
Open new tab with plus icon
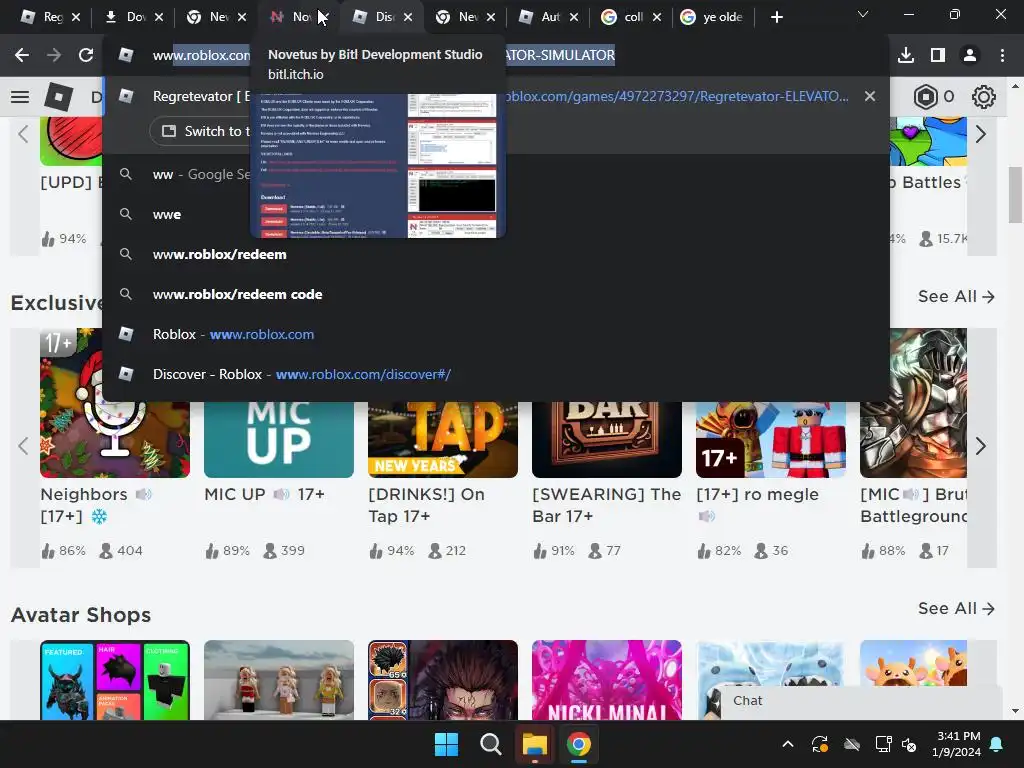776,17
